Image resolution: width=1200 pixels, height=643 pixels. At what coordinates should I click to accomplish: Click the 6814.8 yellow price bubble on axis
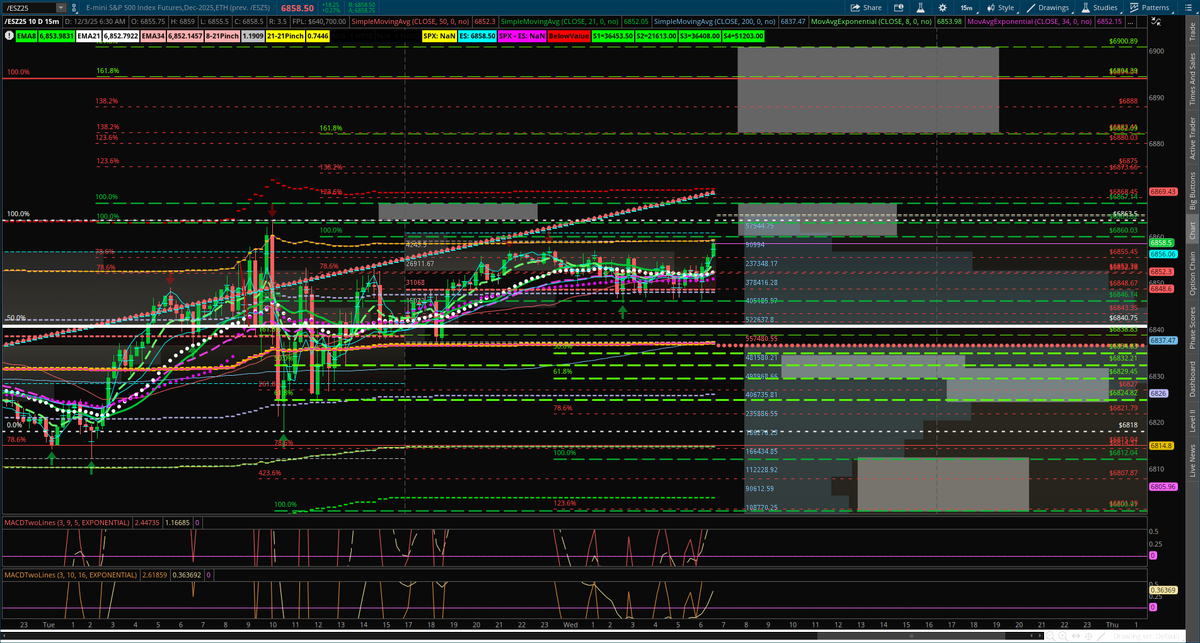click(1161, 445)
